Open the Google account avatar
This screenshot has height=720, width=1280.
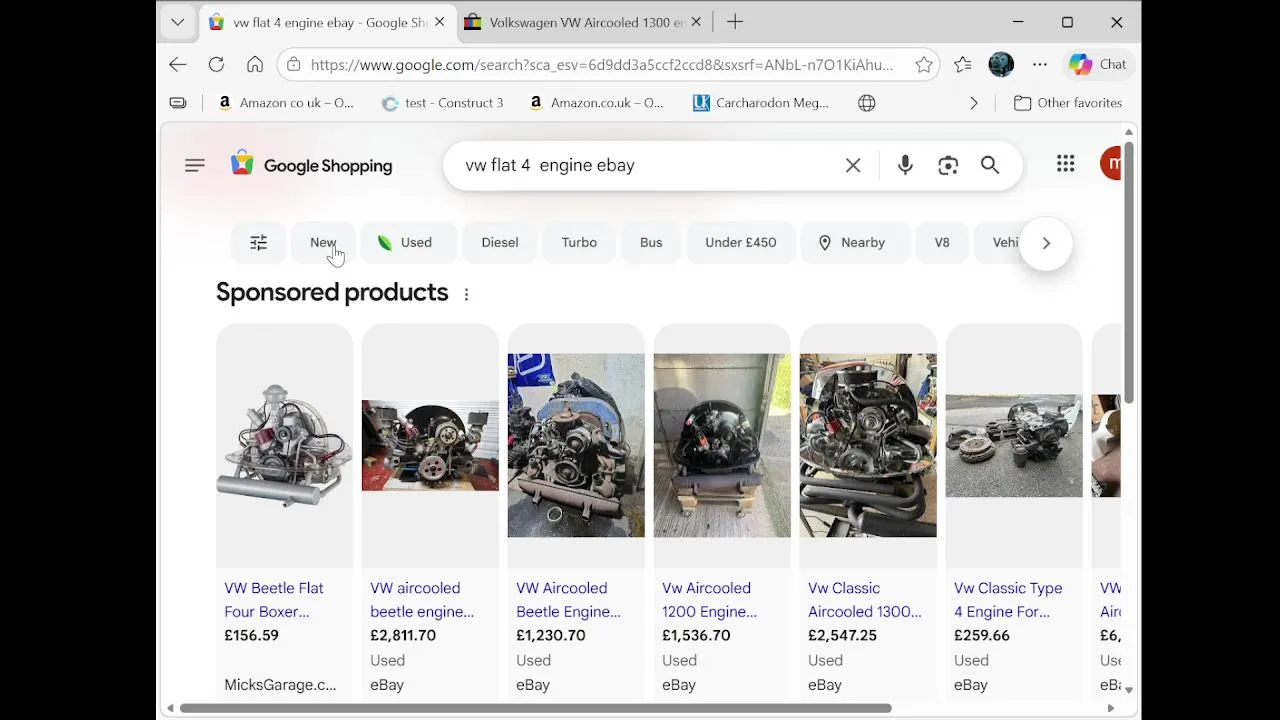(1110, 164)
